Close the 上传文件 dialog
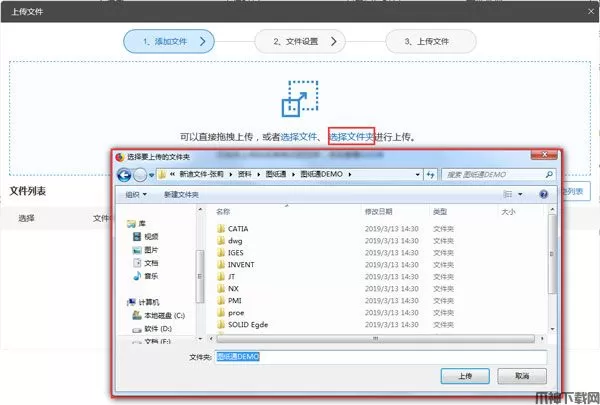 point(591,11)
